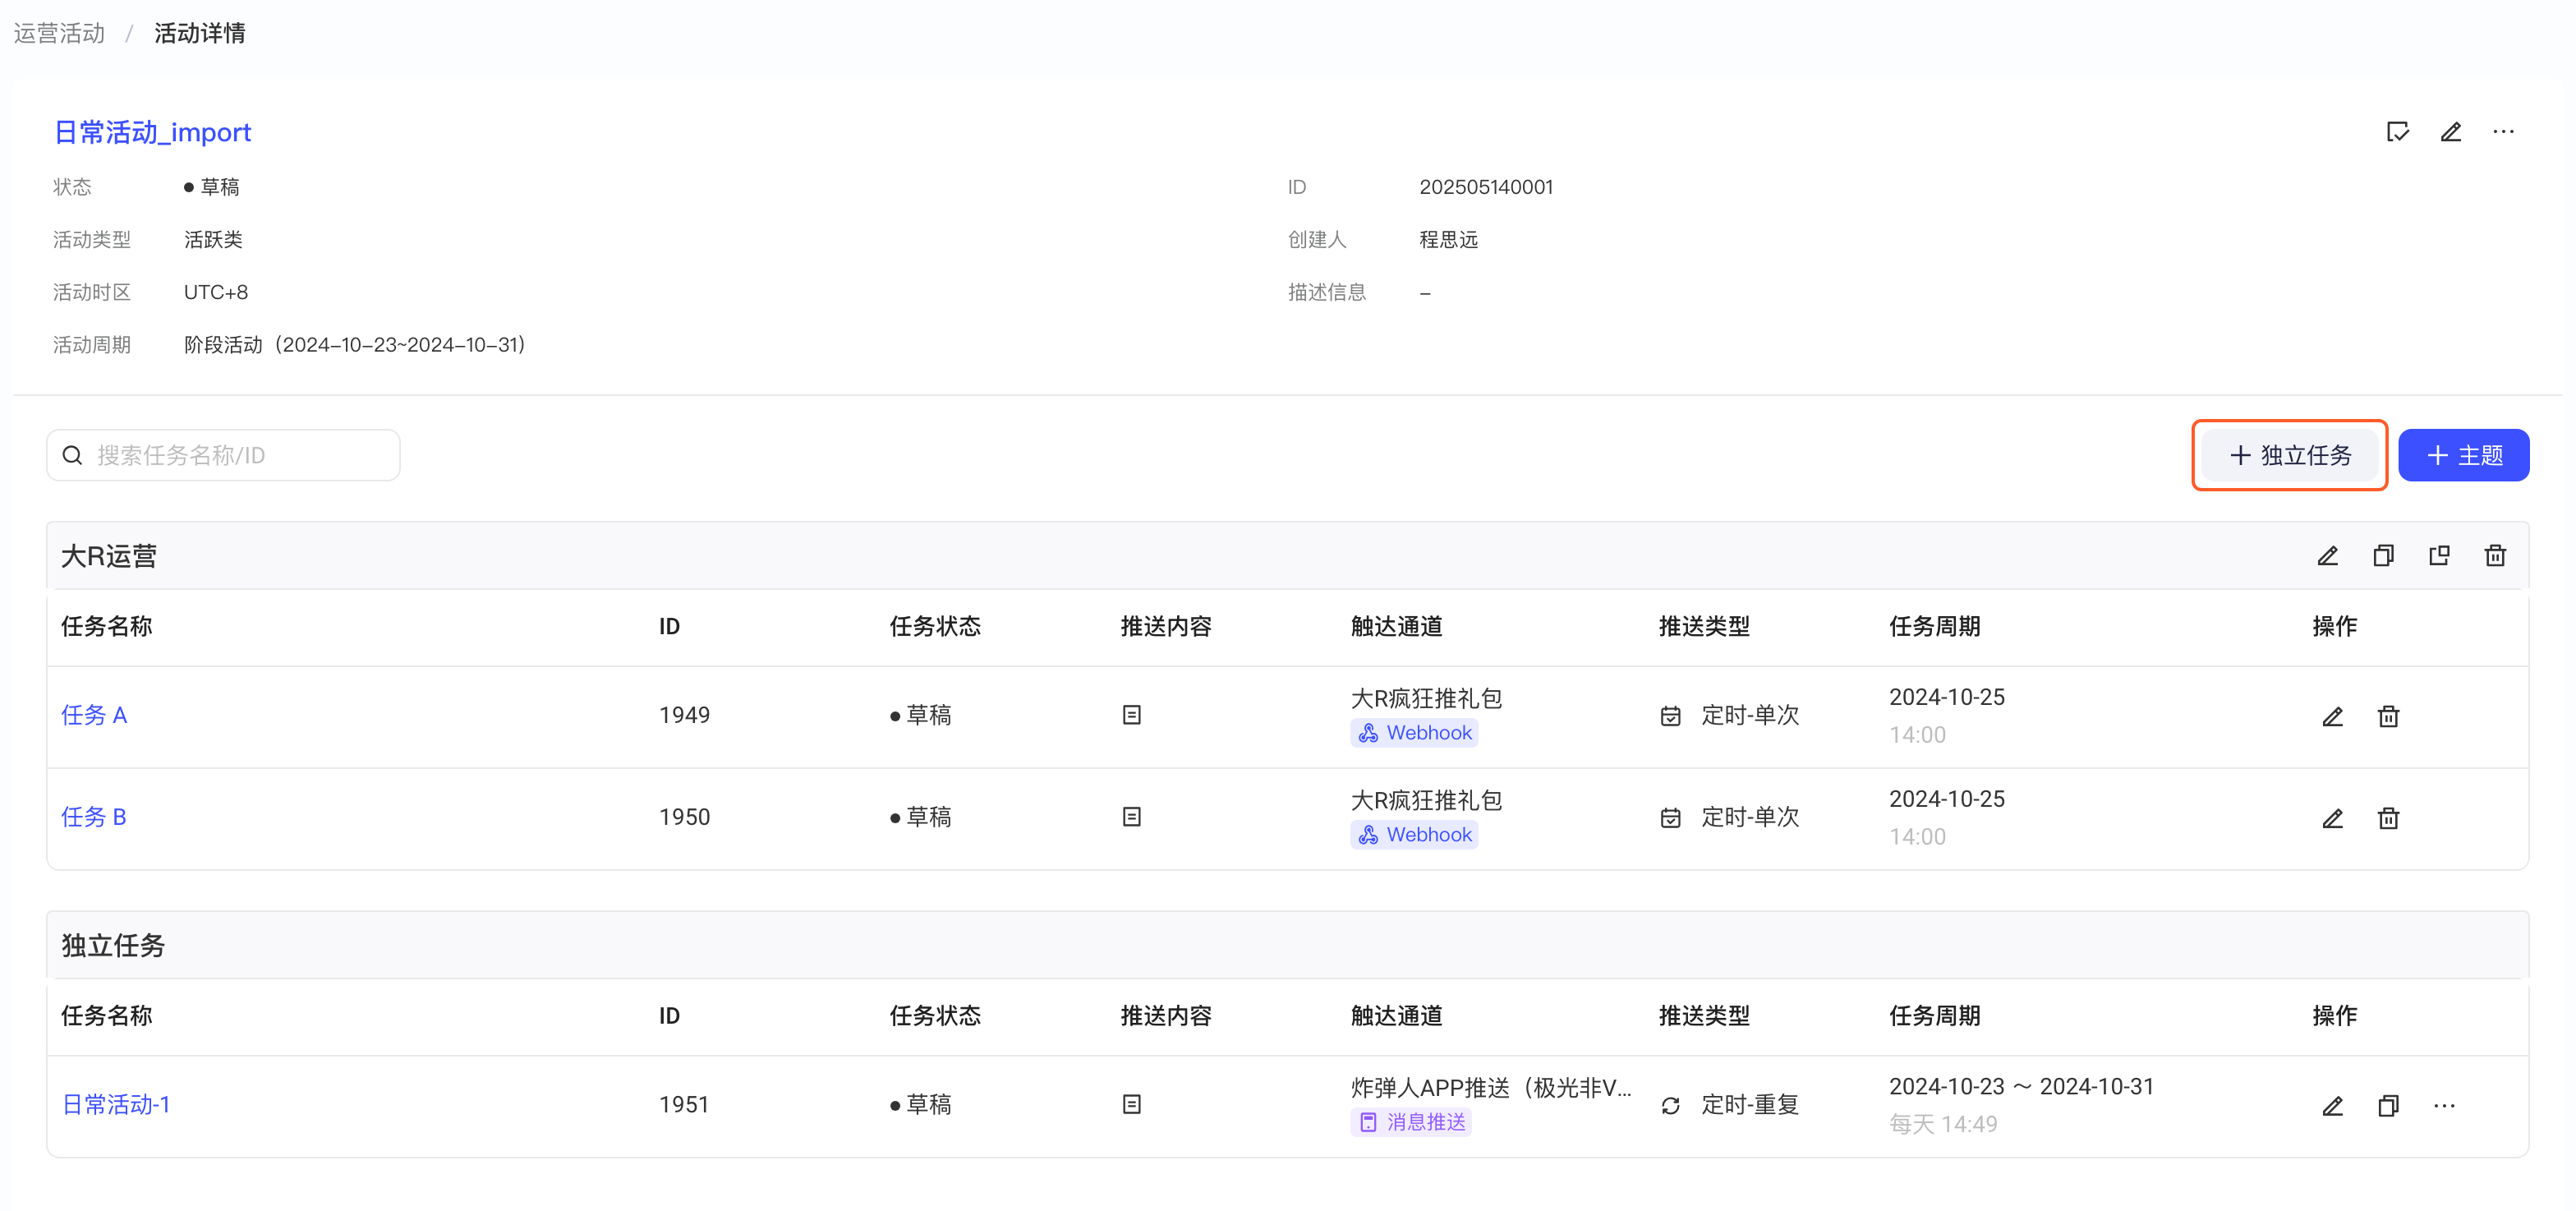This screenshot has height=1211, width=2576.
Task: Click the Webhook tag in 任务 B row
Action: (x=1414, y=835)
